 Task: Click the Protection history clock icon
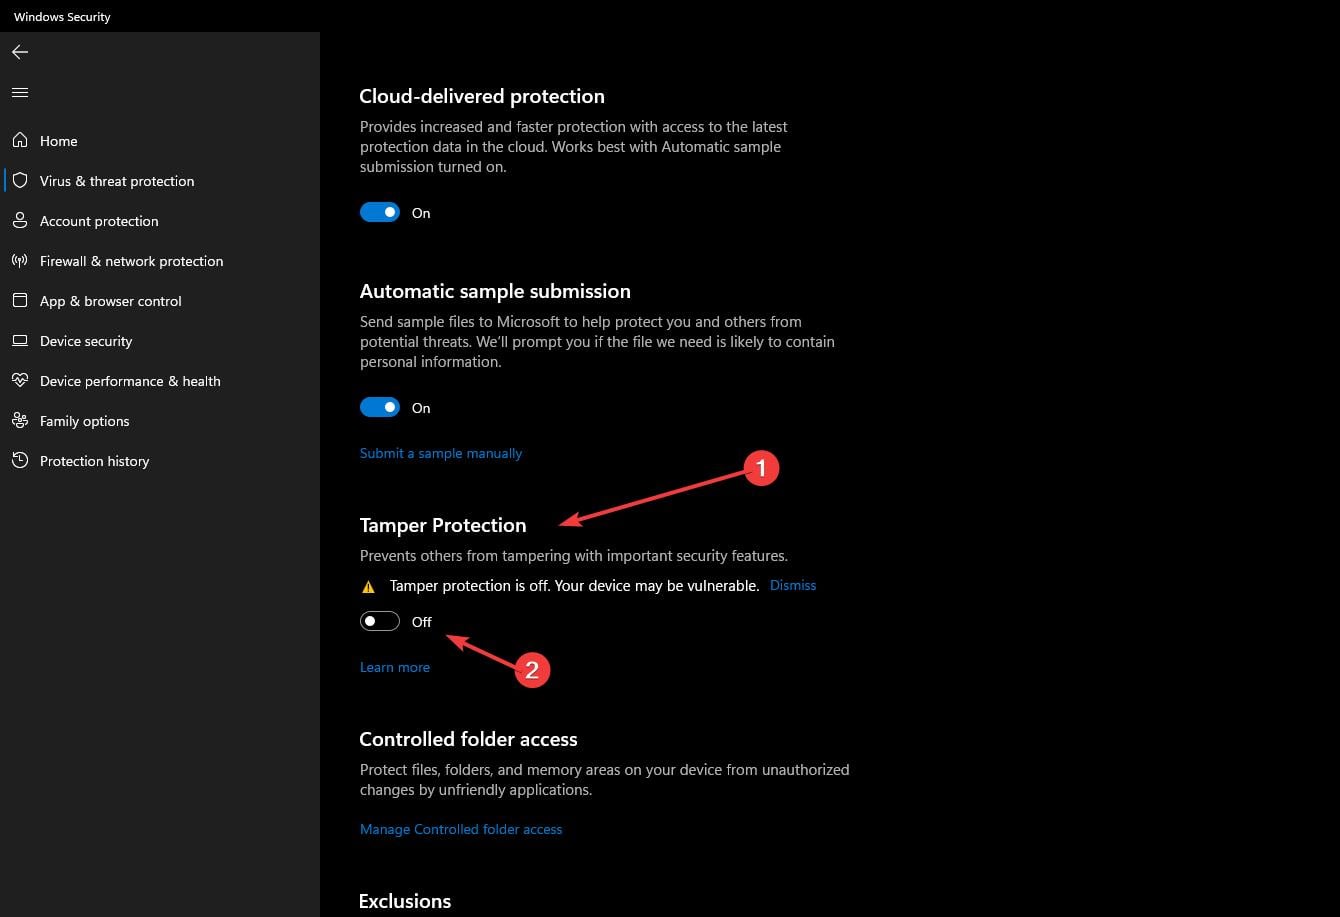pyautogui.click(x=20, y=461)
